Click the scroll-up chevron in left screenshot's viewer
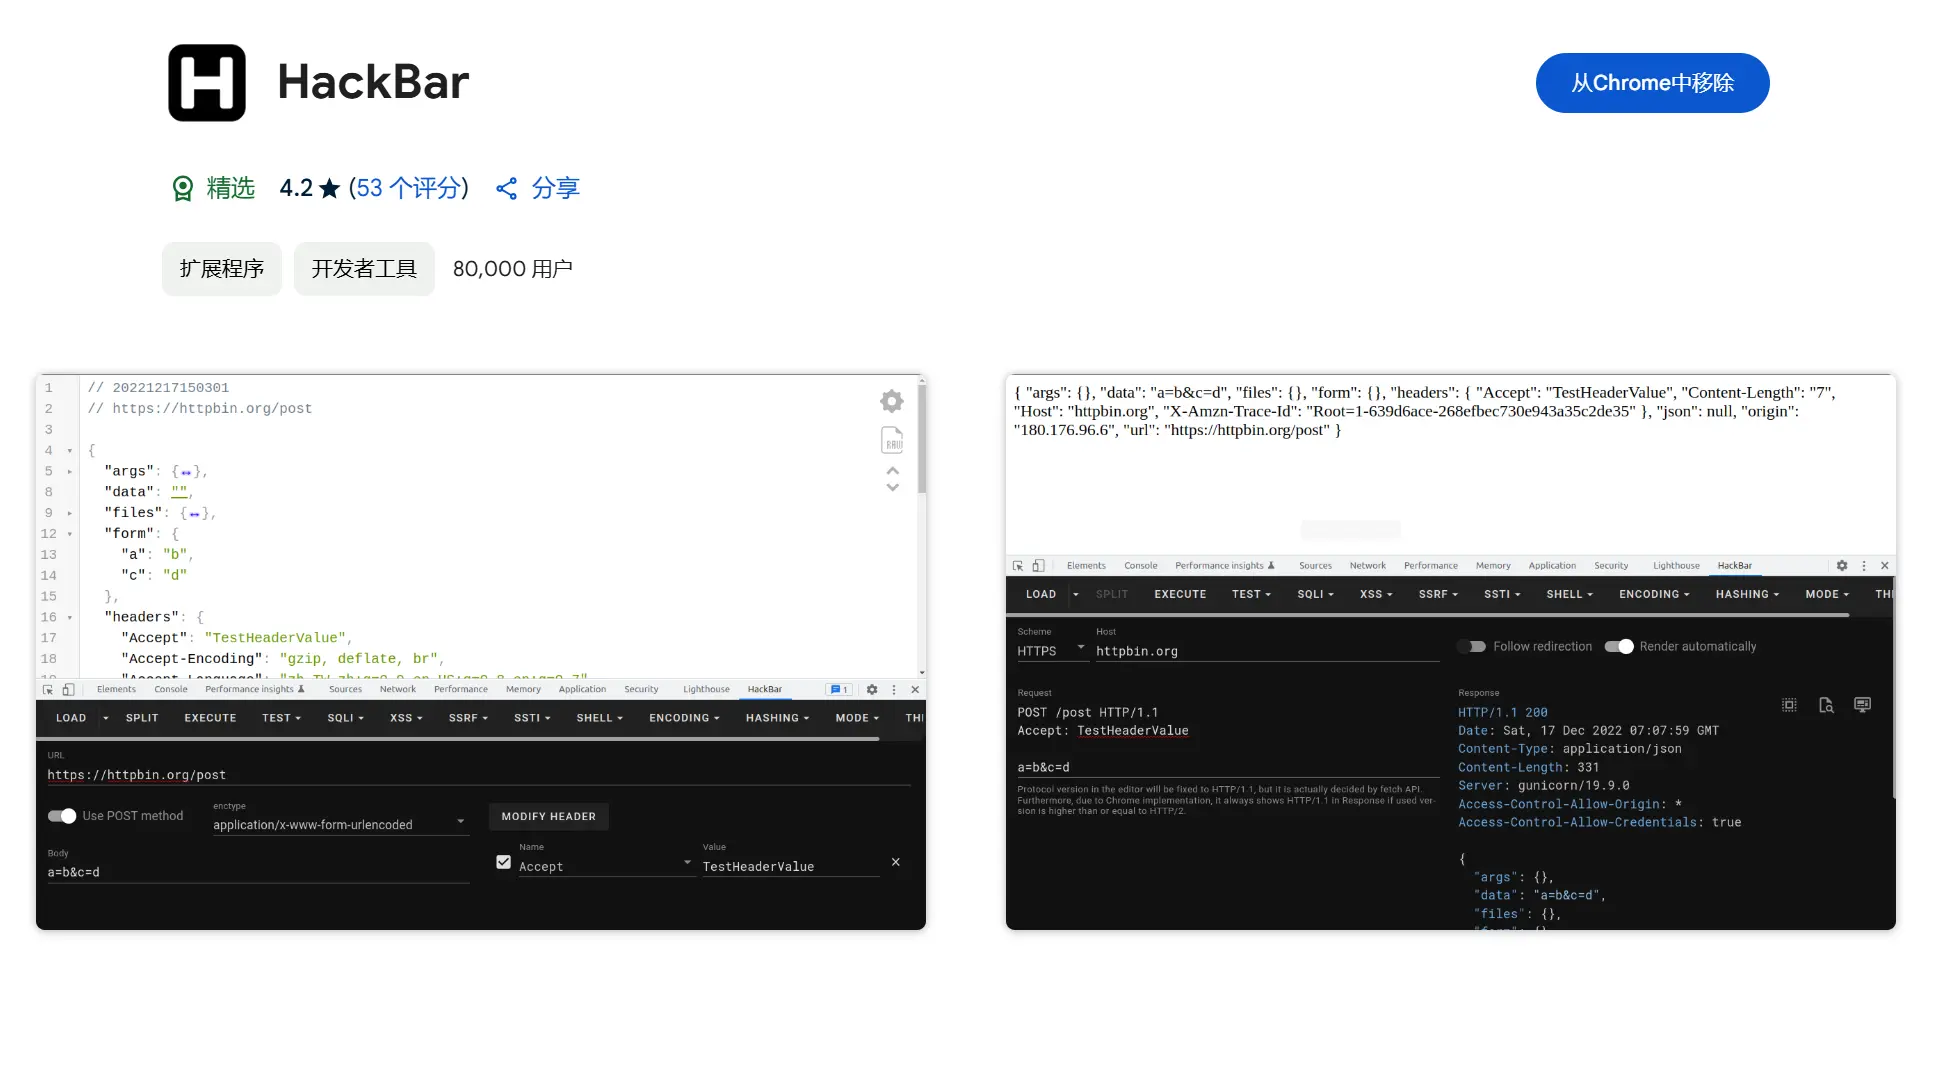This screenshot has height=1068, width=1935. pos(893,470)
